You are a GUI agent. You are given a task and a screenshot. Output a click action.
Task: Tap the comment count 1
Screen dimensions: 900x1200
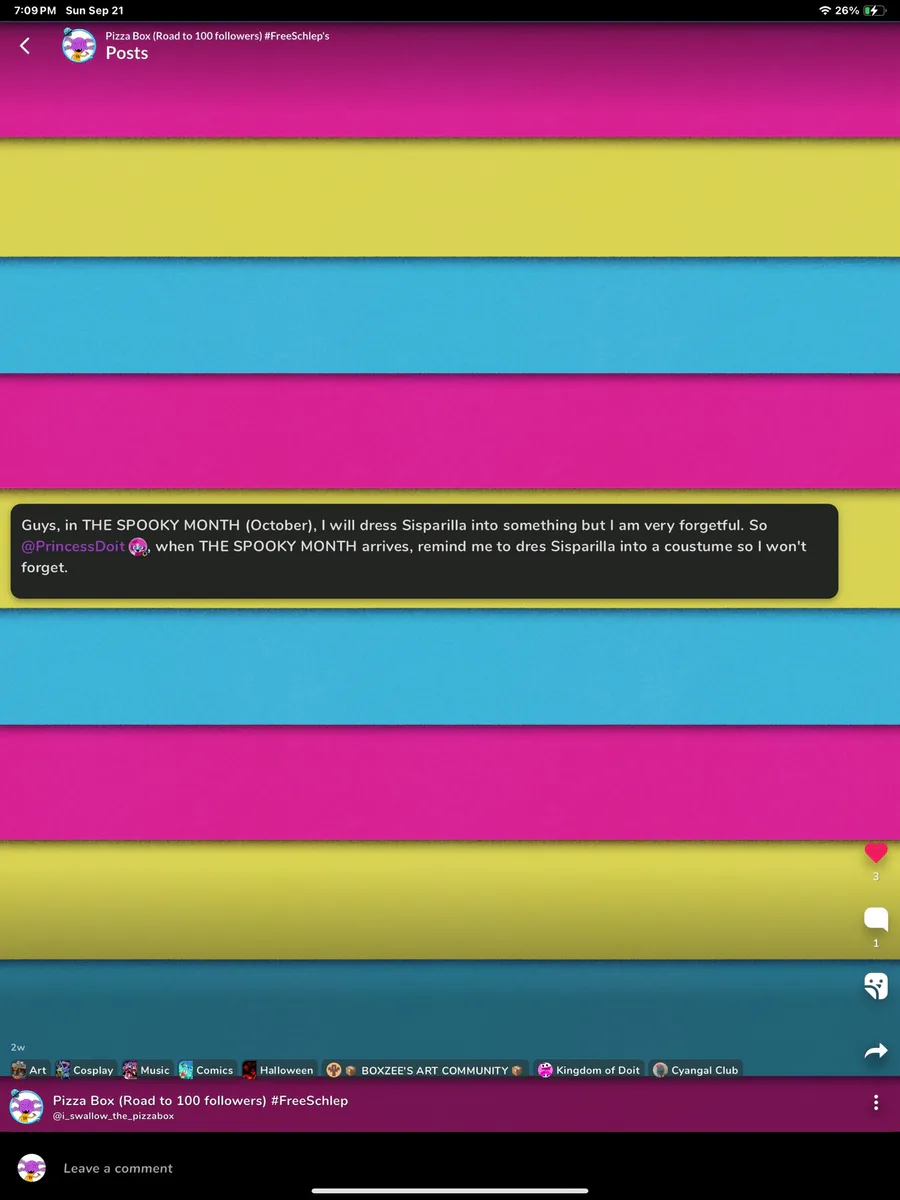pyautogui.click(x=876, y=943)
